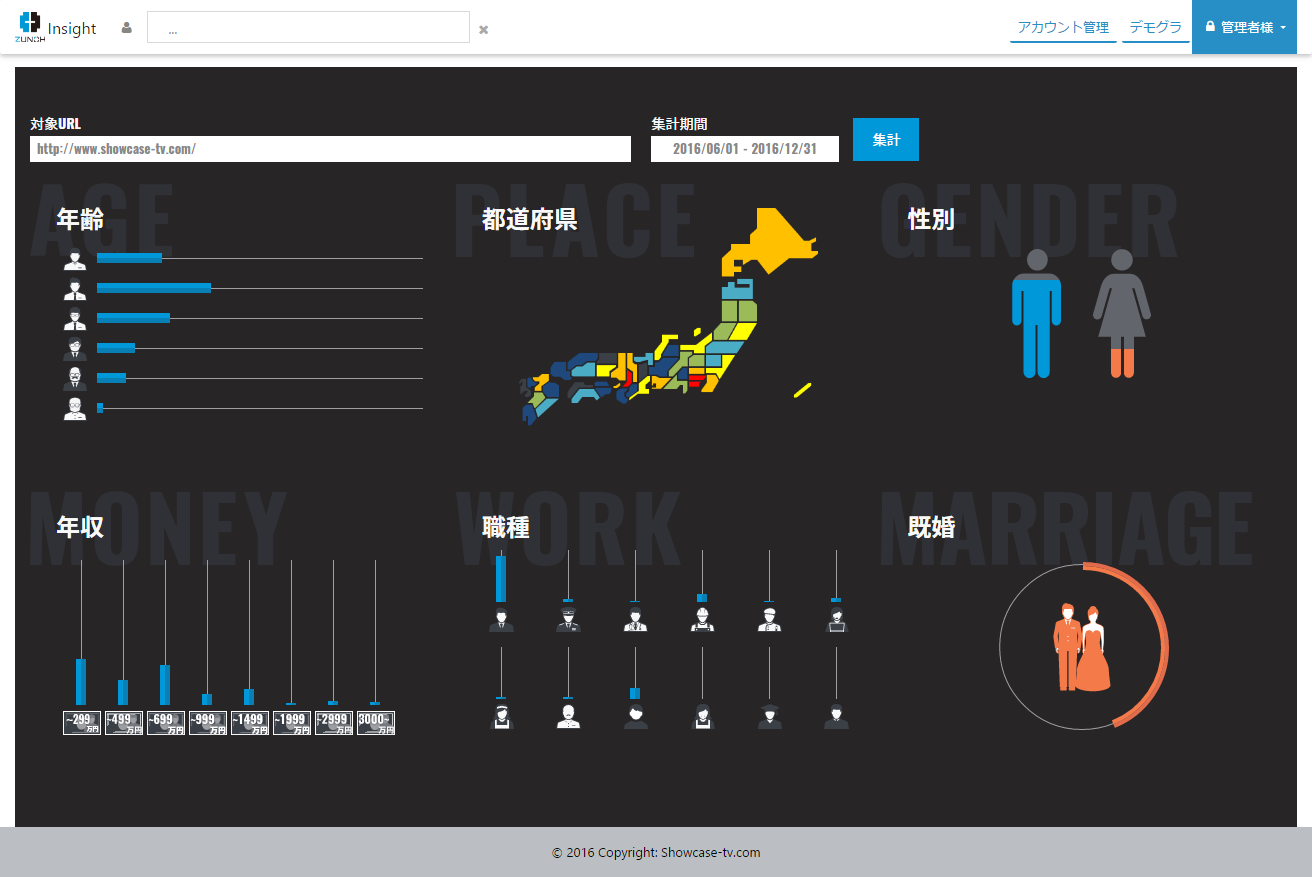
Task: Select the ~1499万円 income label
Action: (x=250, y=723)
